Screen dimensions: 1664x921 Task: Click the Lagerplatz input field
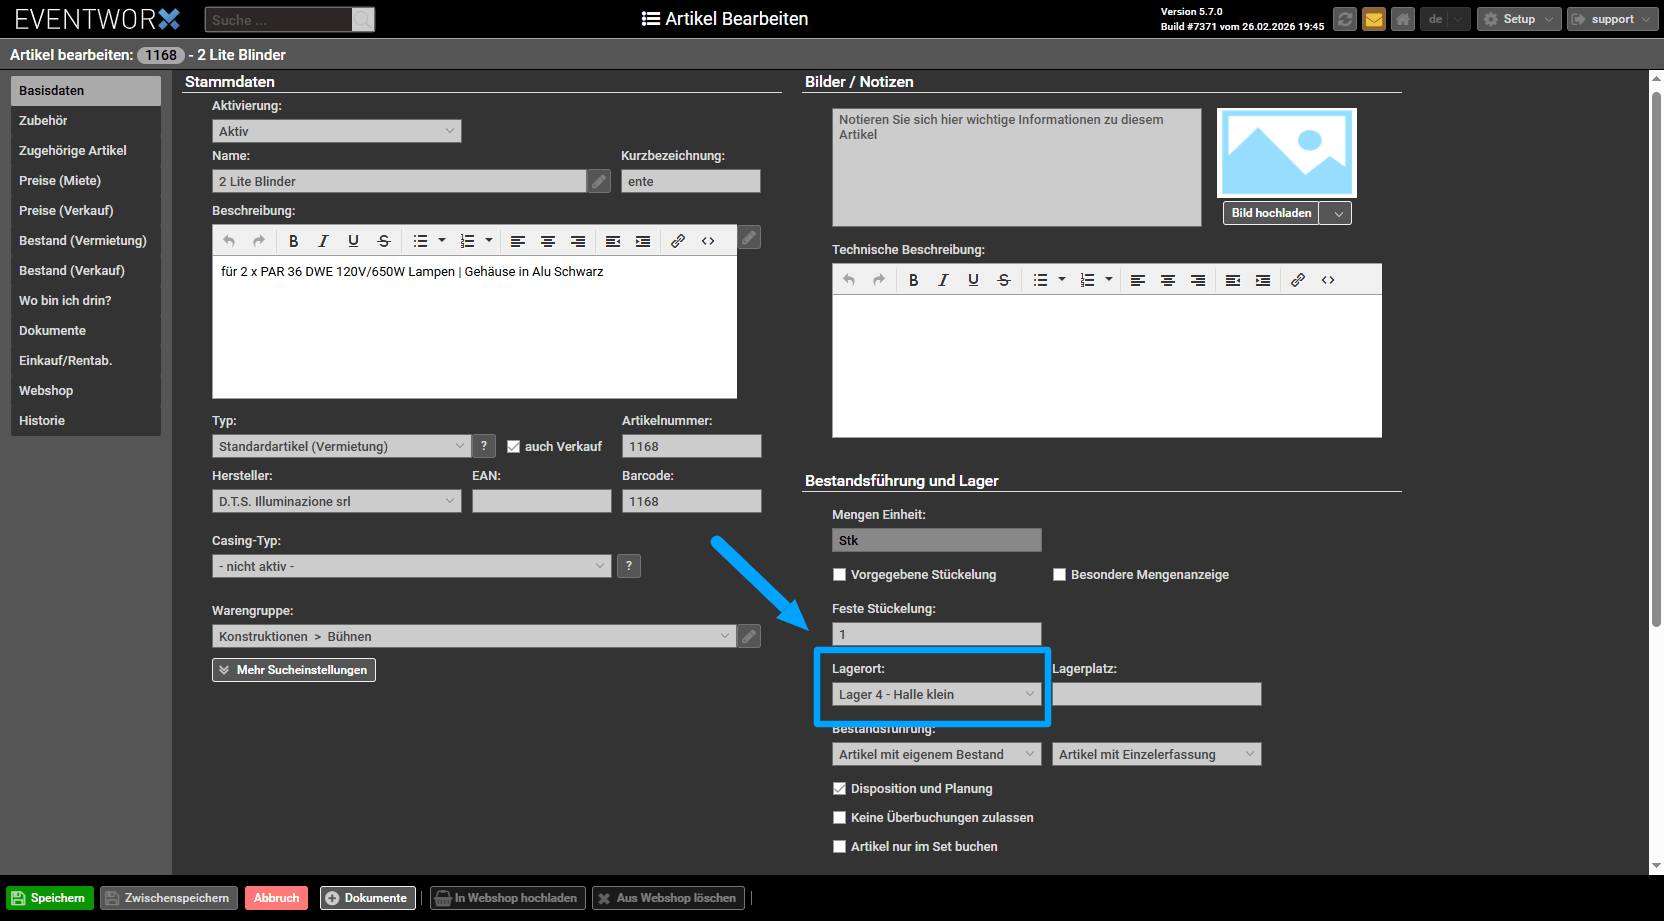1156,694
